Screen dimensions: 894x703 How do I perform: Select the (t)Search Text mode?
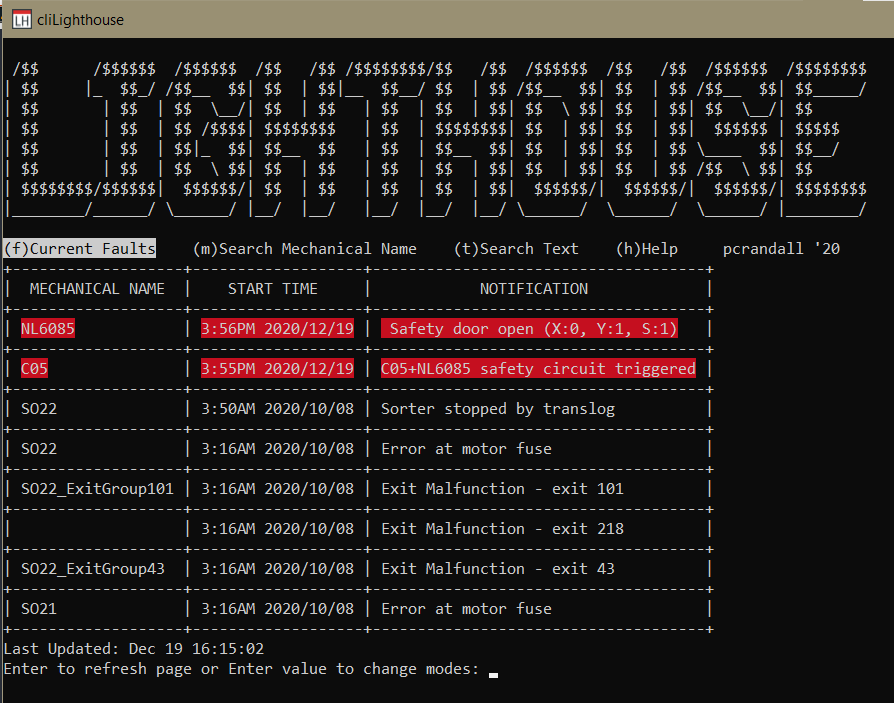point(516,249)
